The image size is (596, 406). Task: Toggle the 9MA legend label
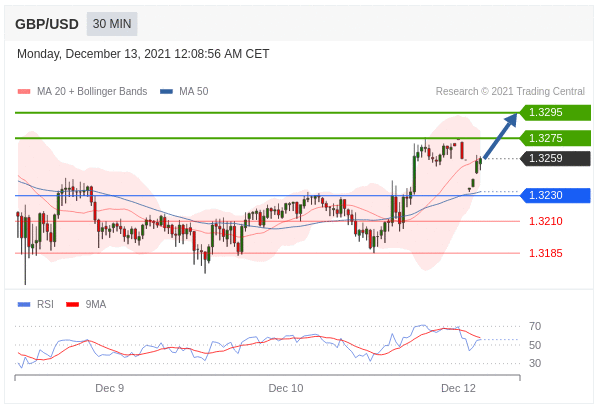[96, 304]
